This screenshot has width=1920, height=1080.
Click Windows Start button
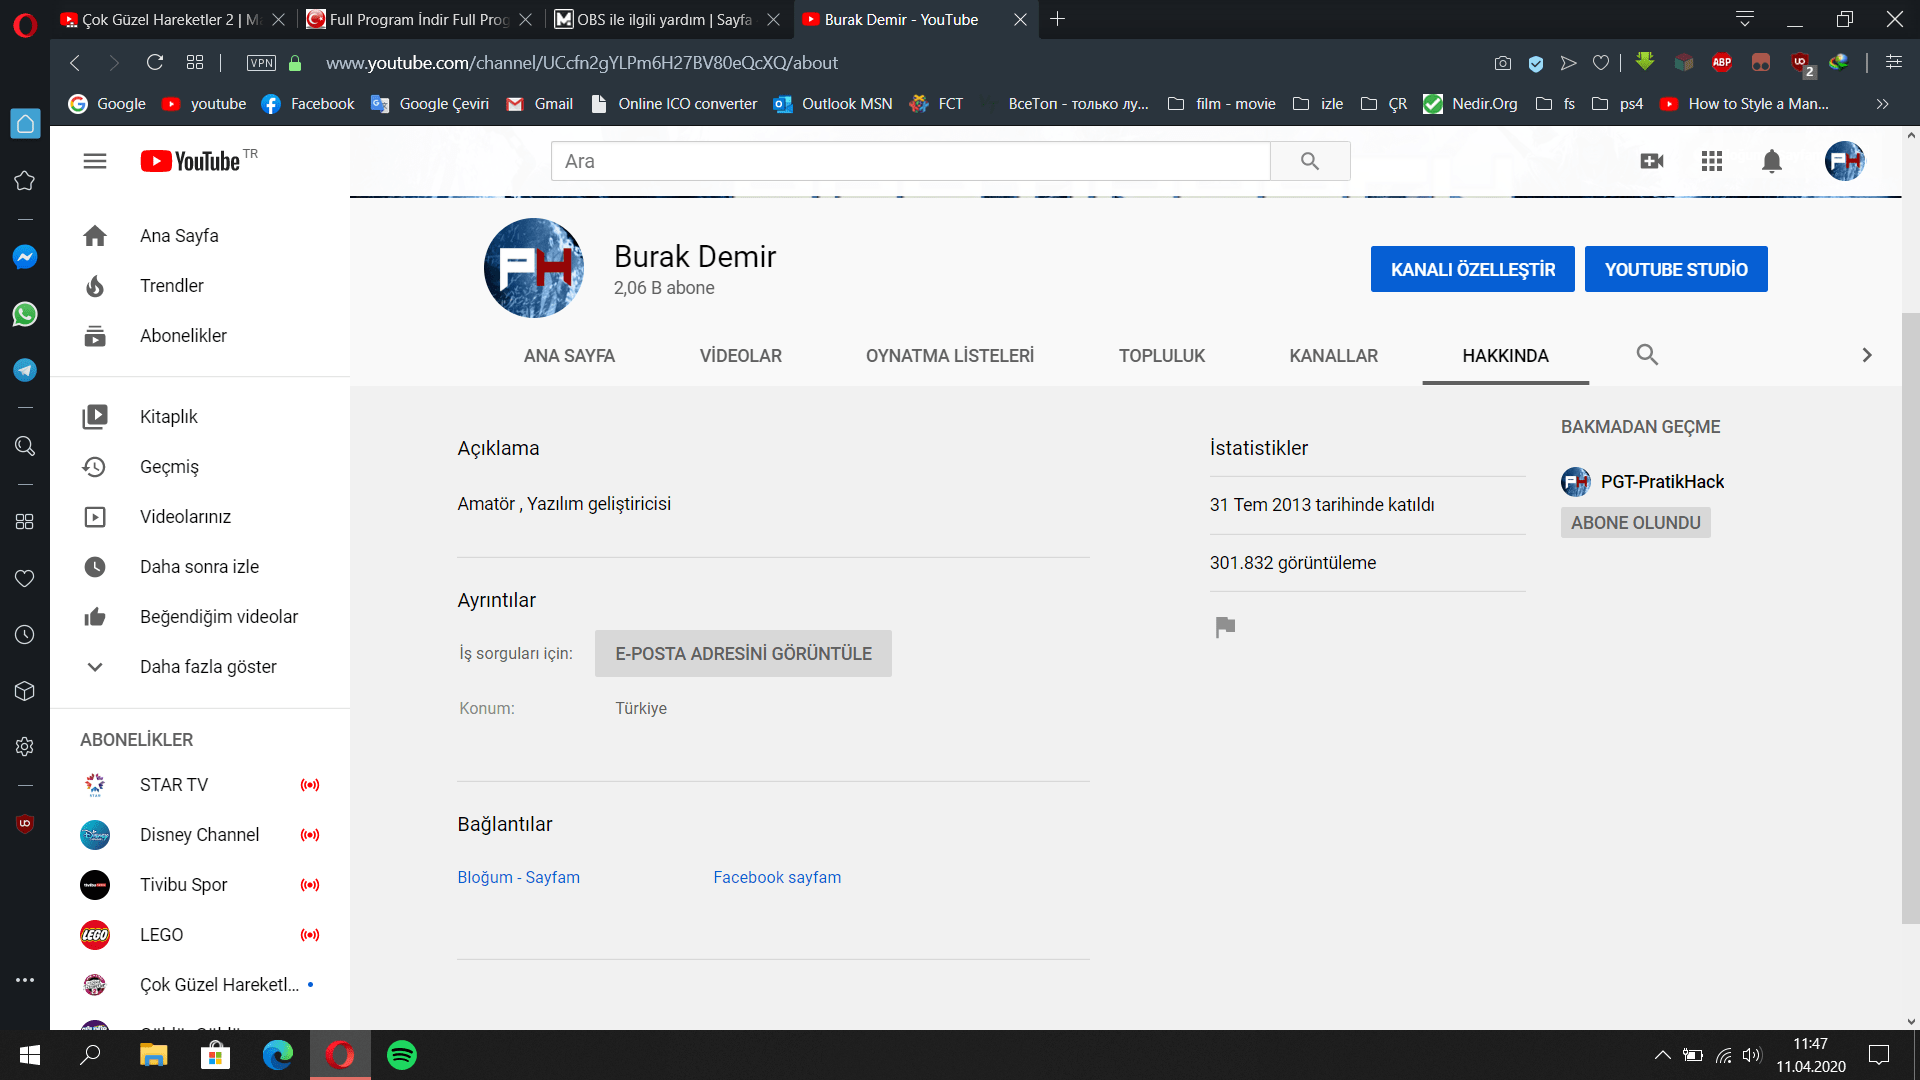(x=30, y=1055)
